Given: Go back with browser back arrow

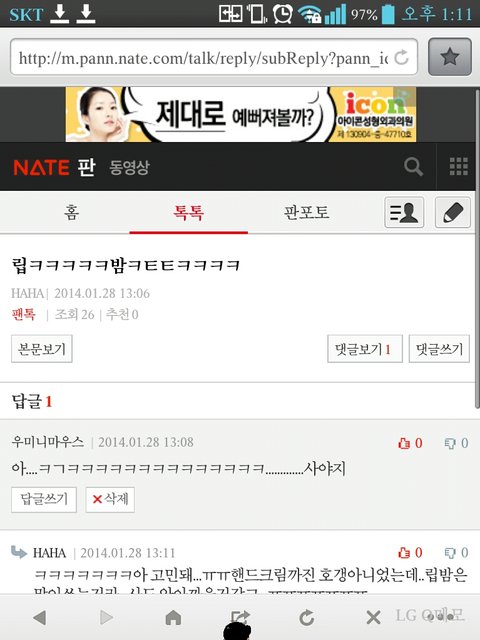Looking at the screenshot, I should [40, 617].
